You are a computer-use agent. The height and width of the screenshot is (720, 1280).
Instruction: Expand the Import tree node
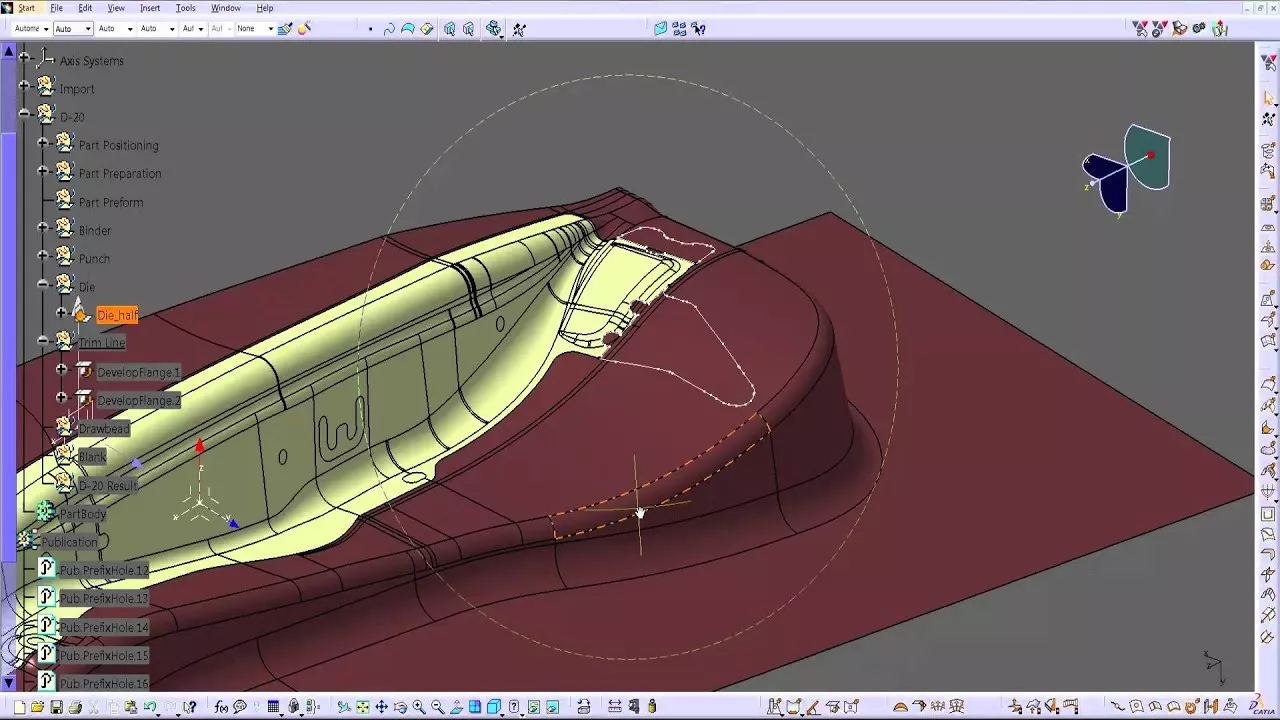tap(24, 86)
